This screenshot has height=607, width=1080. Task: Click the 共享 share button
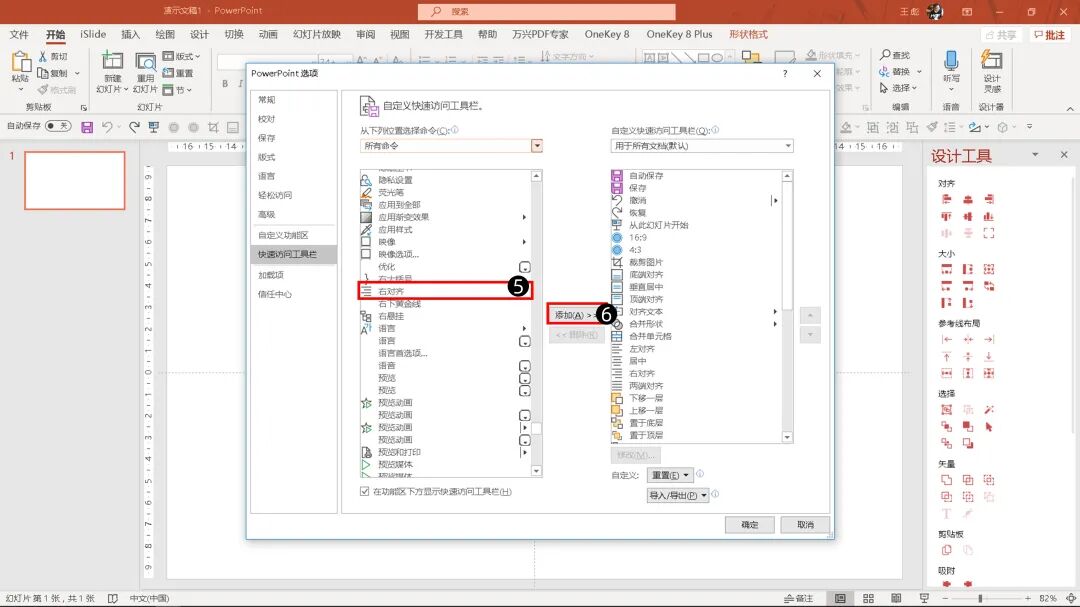(1001, 35)
